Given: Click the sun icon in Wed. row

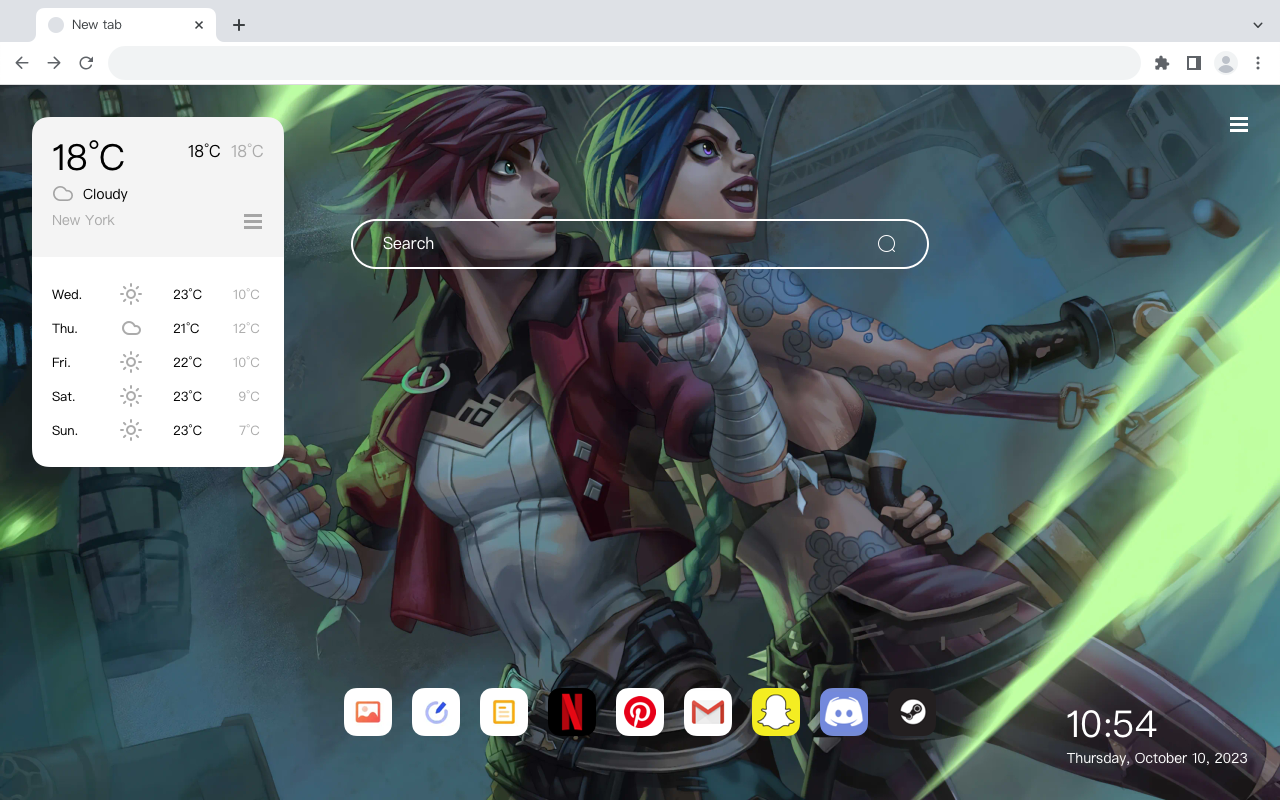Looking at the screenshot, I should point(131,294).
